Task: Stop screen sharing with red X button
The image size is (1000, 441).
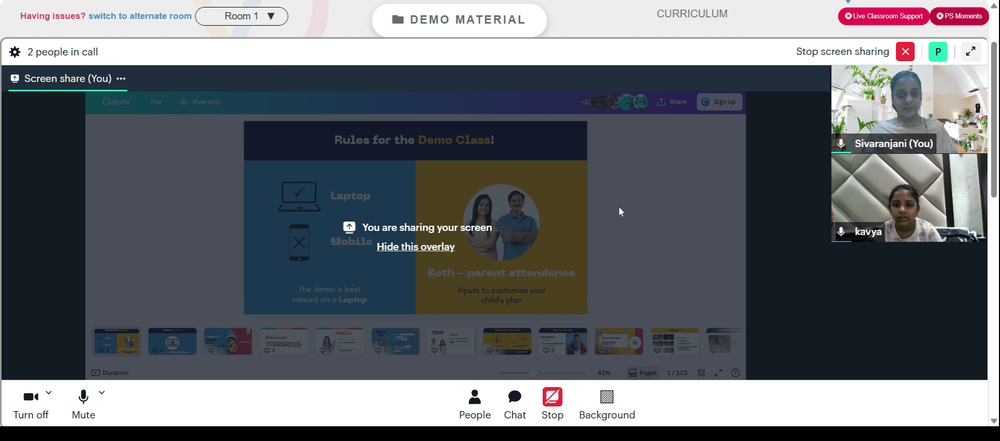Action: pyautogui.click(x=905, y=52)
